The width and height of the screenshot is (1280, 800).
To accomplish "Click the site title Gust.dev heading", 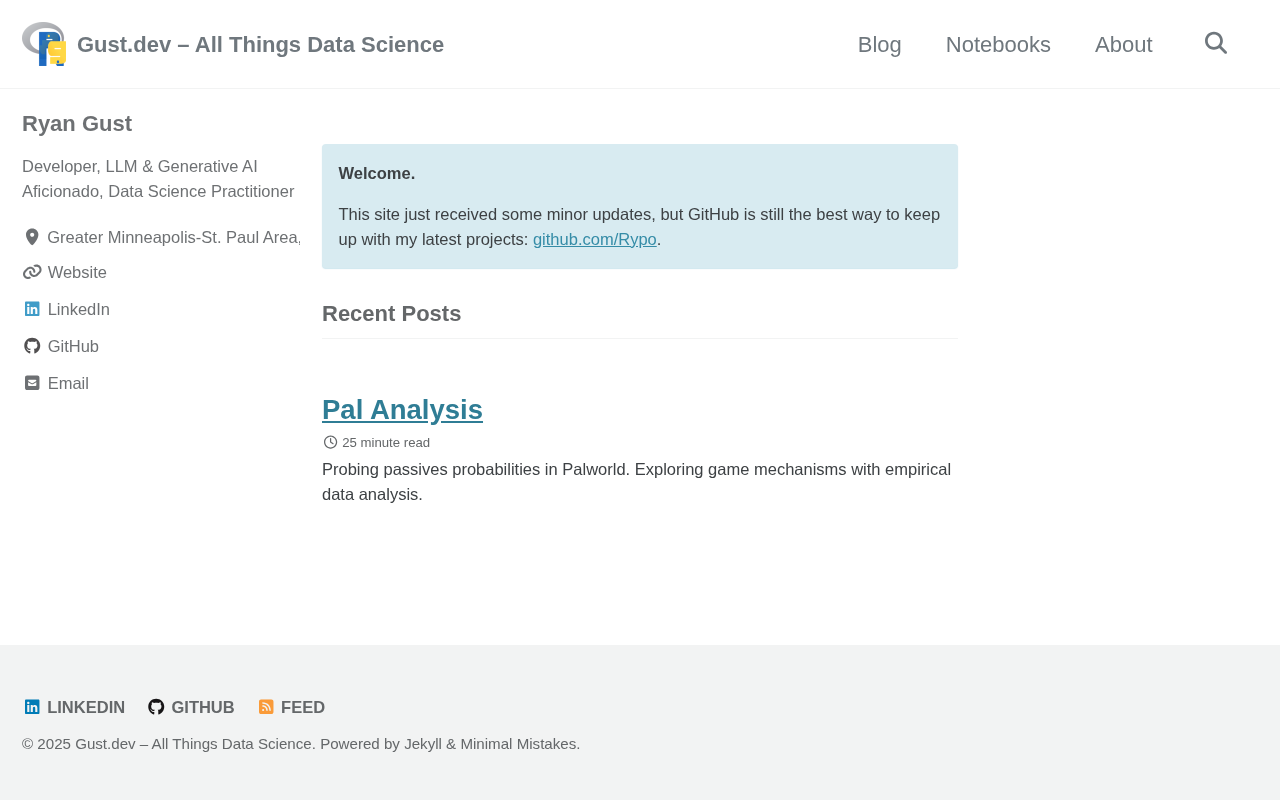I will (260, 45).
